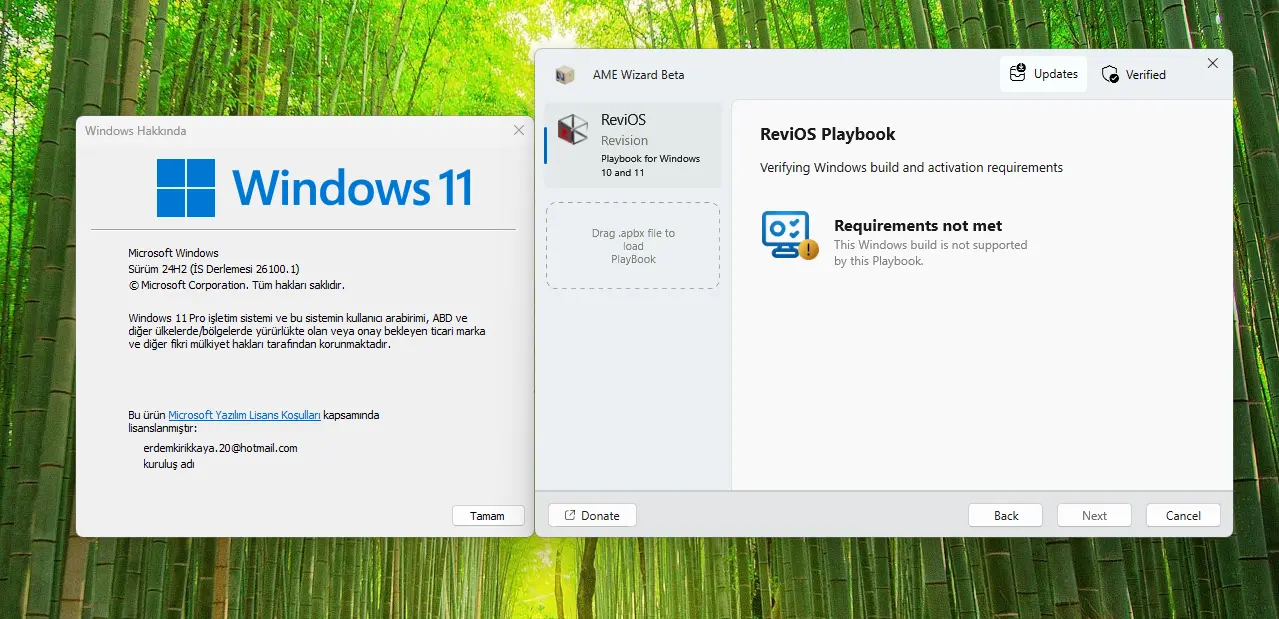Click the "Requirements not met" heading

pyautogui.click(x=918, y=226)
